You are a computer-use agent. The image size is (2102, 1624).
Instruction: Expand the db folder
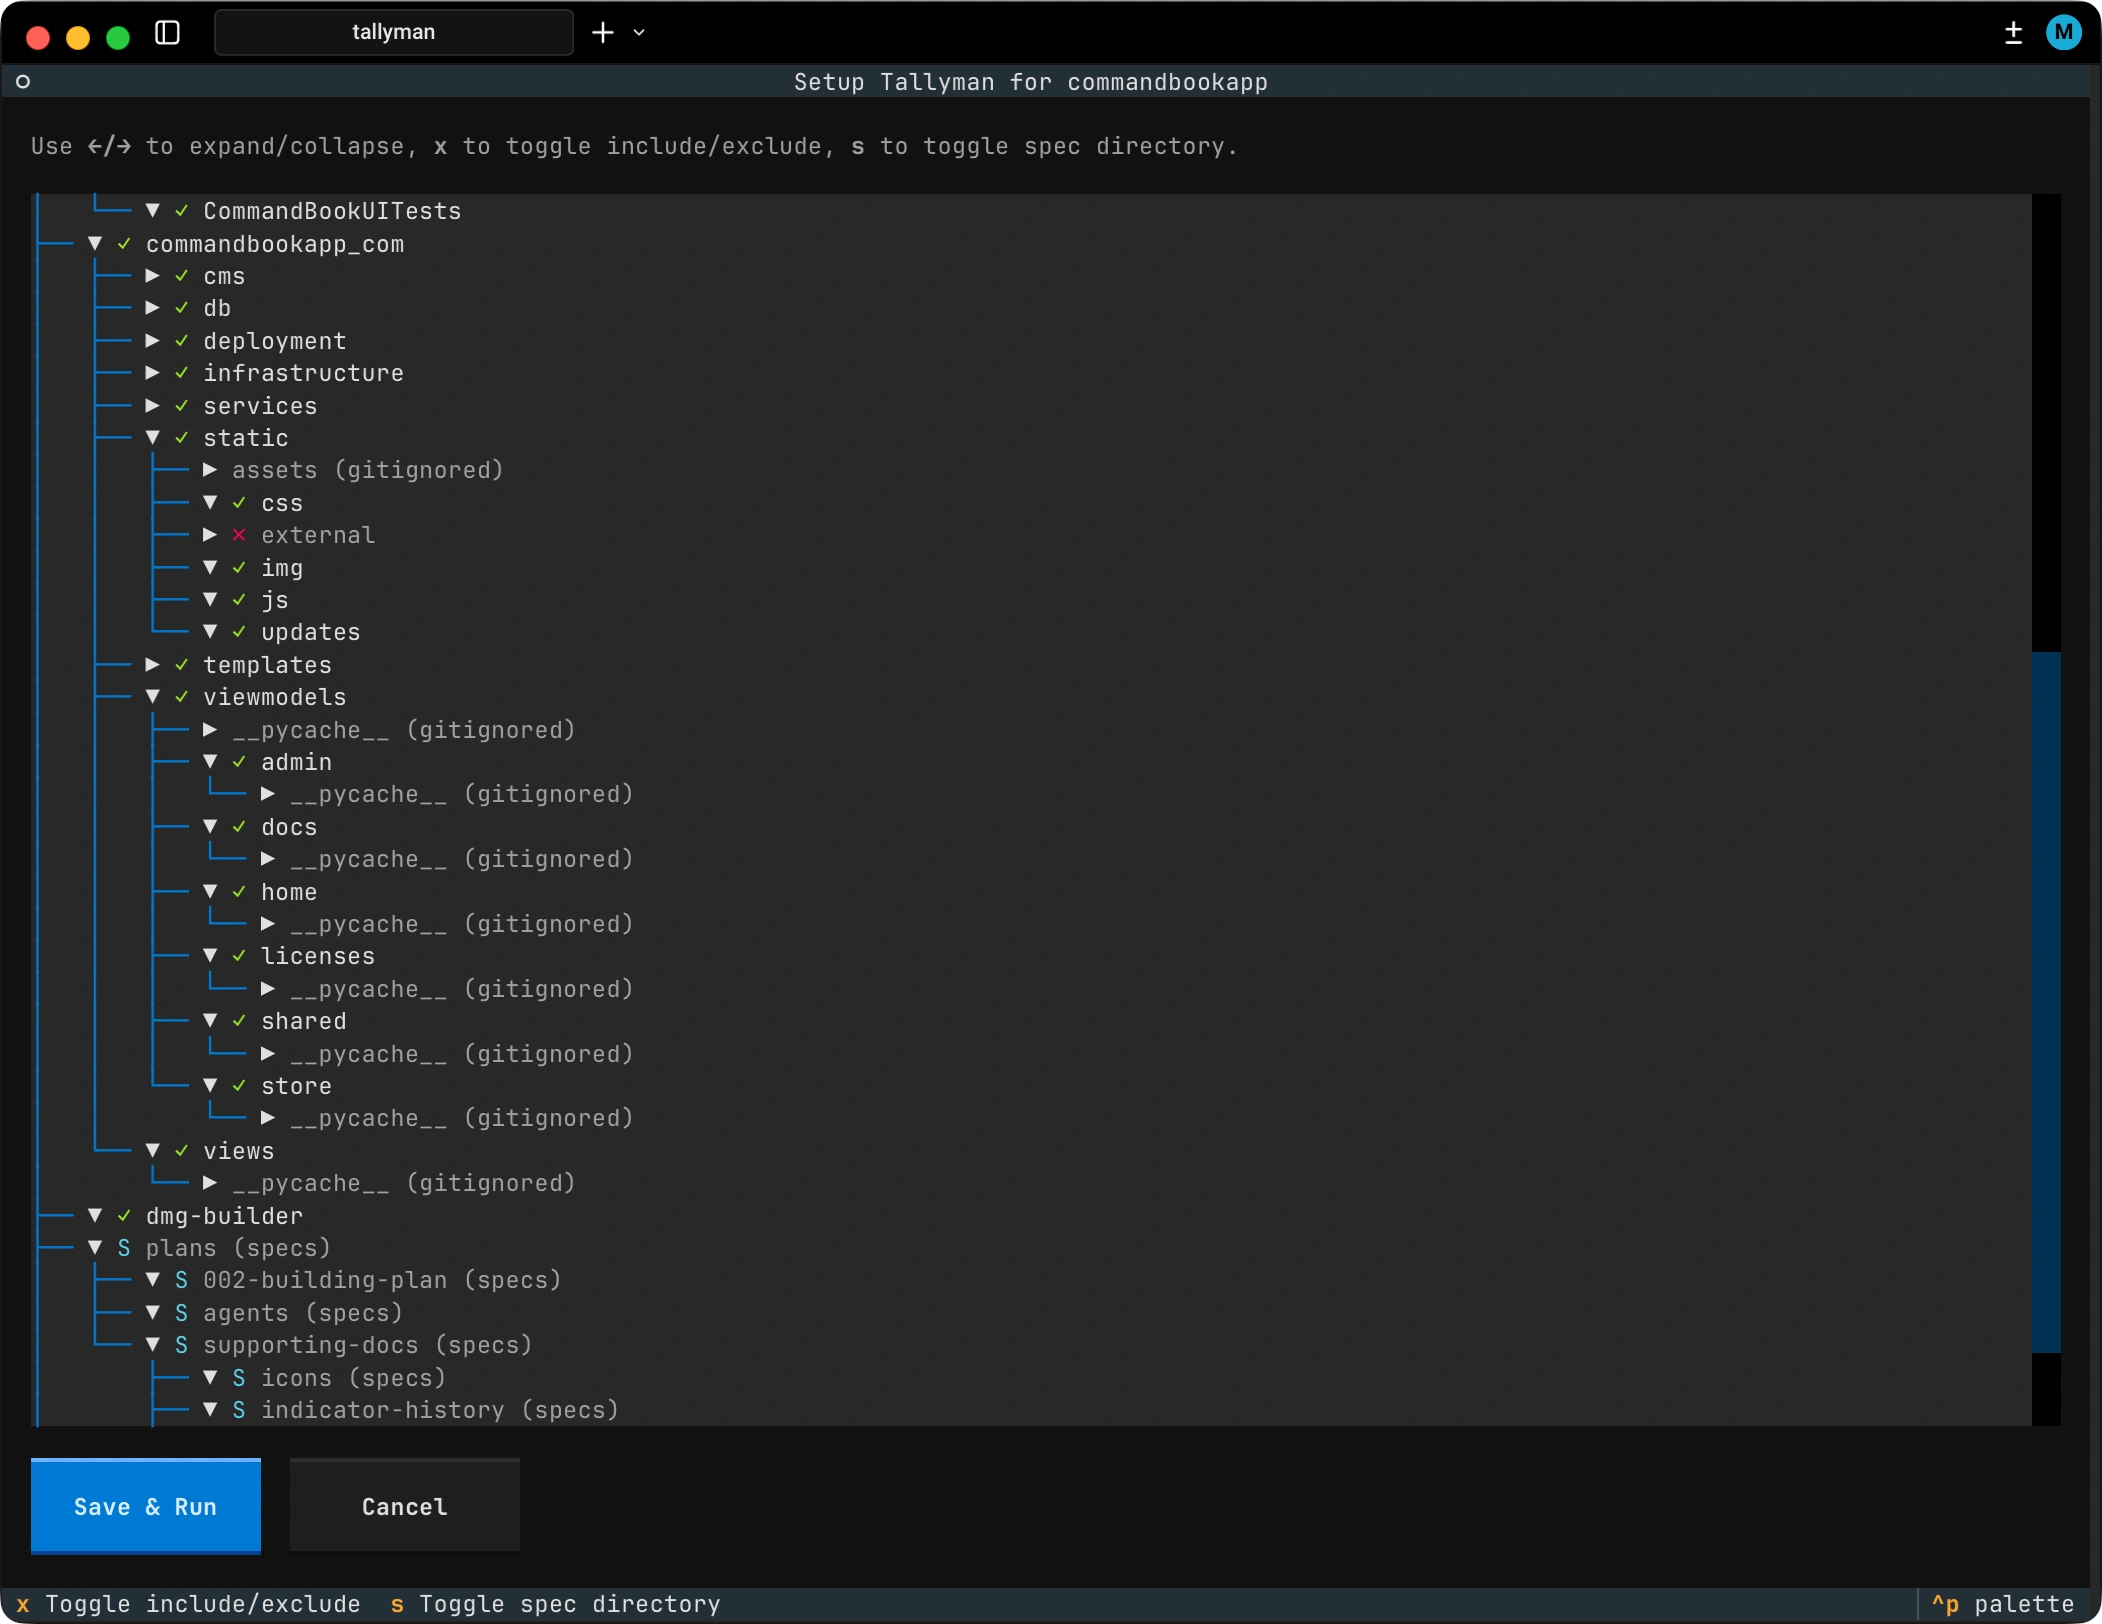[153, 308]
